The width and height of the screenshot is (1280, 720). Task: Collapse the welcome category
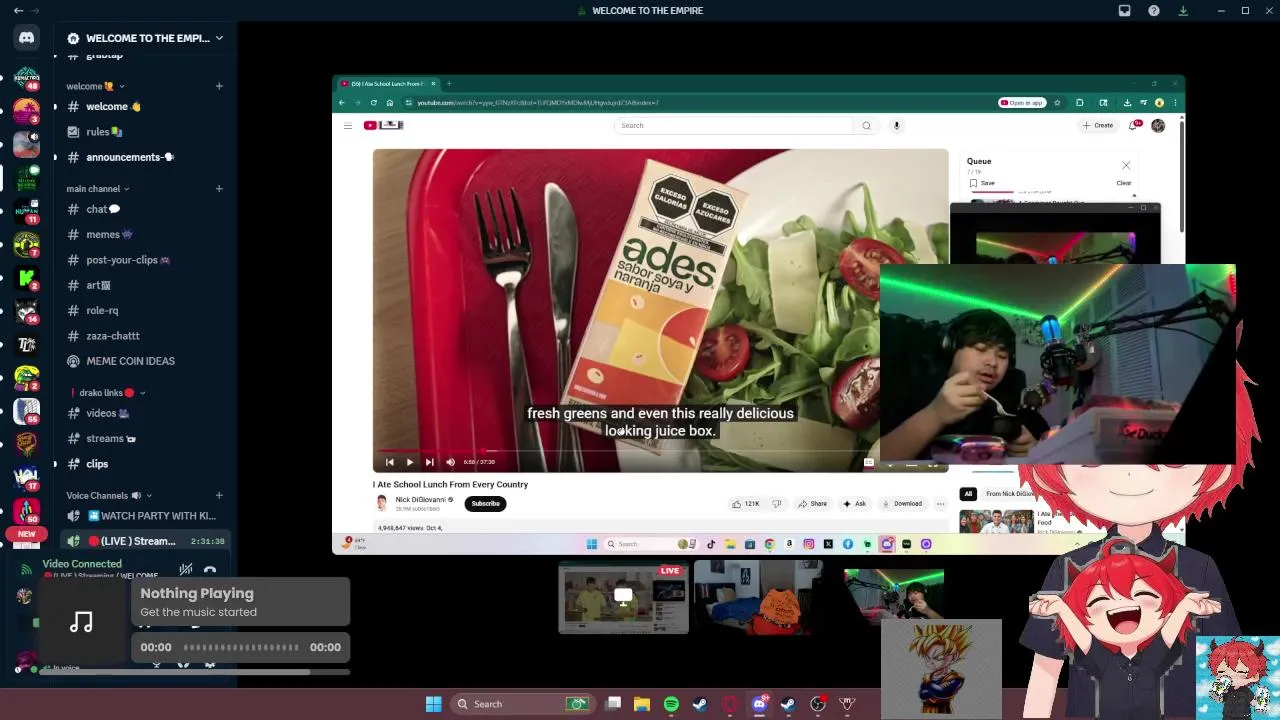point(95,86)
